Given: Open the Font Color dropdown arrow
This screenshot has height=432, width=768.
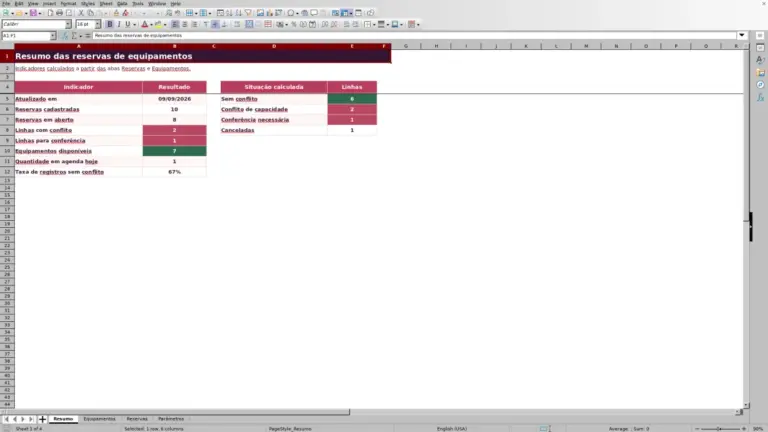Looking at the screenshot, I should [x=151, y=24].
